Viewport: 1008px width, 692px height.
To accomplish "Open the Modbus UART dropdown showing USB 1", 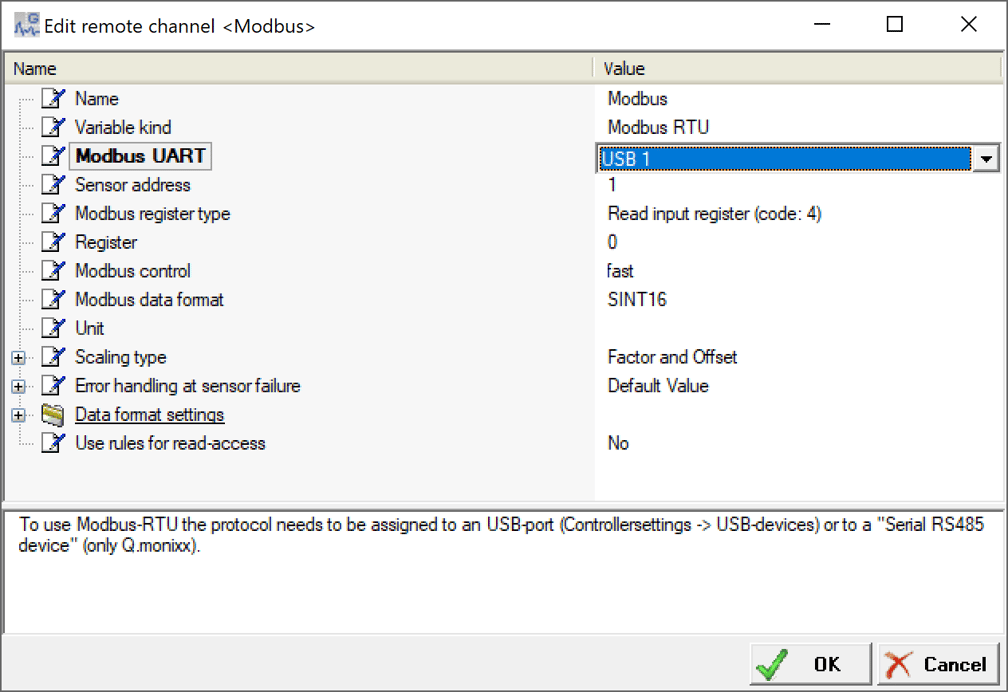I will (986, 158).
